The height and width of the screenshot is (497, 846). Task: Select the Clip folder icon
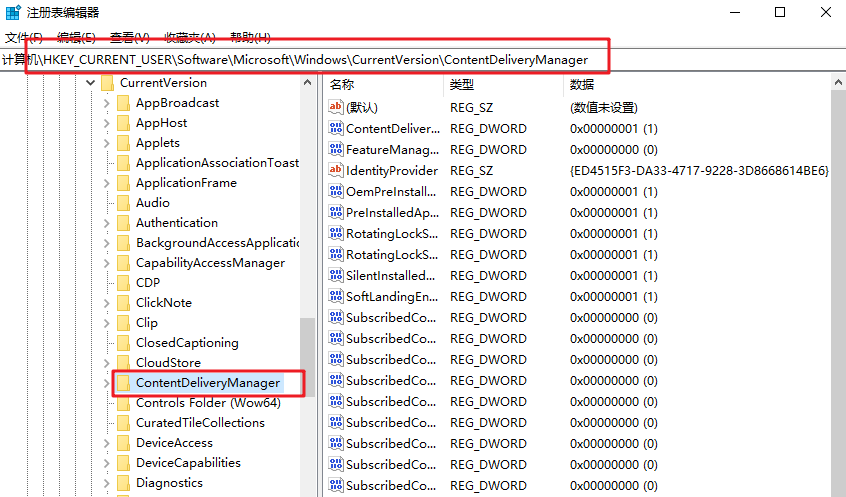pyautogui.click(x=124, y=323)
